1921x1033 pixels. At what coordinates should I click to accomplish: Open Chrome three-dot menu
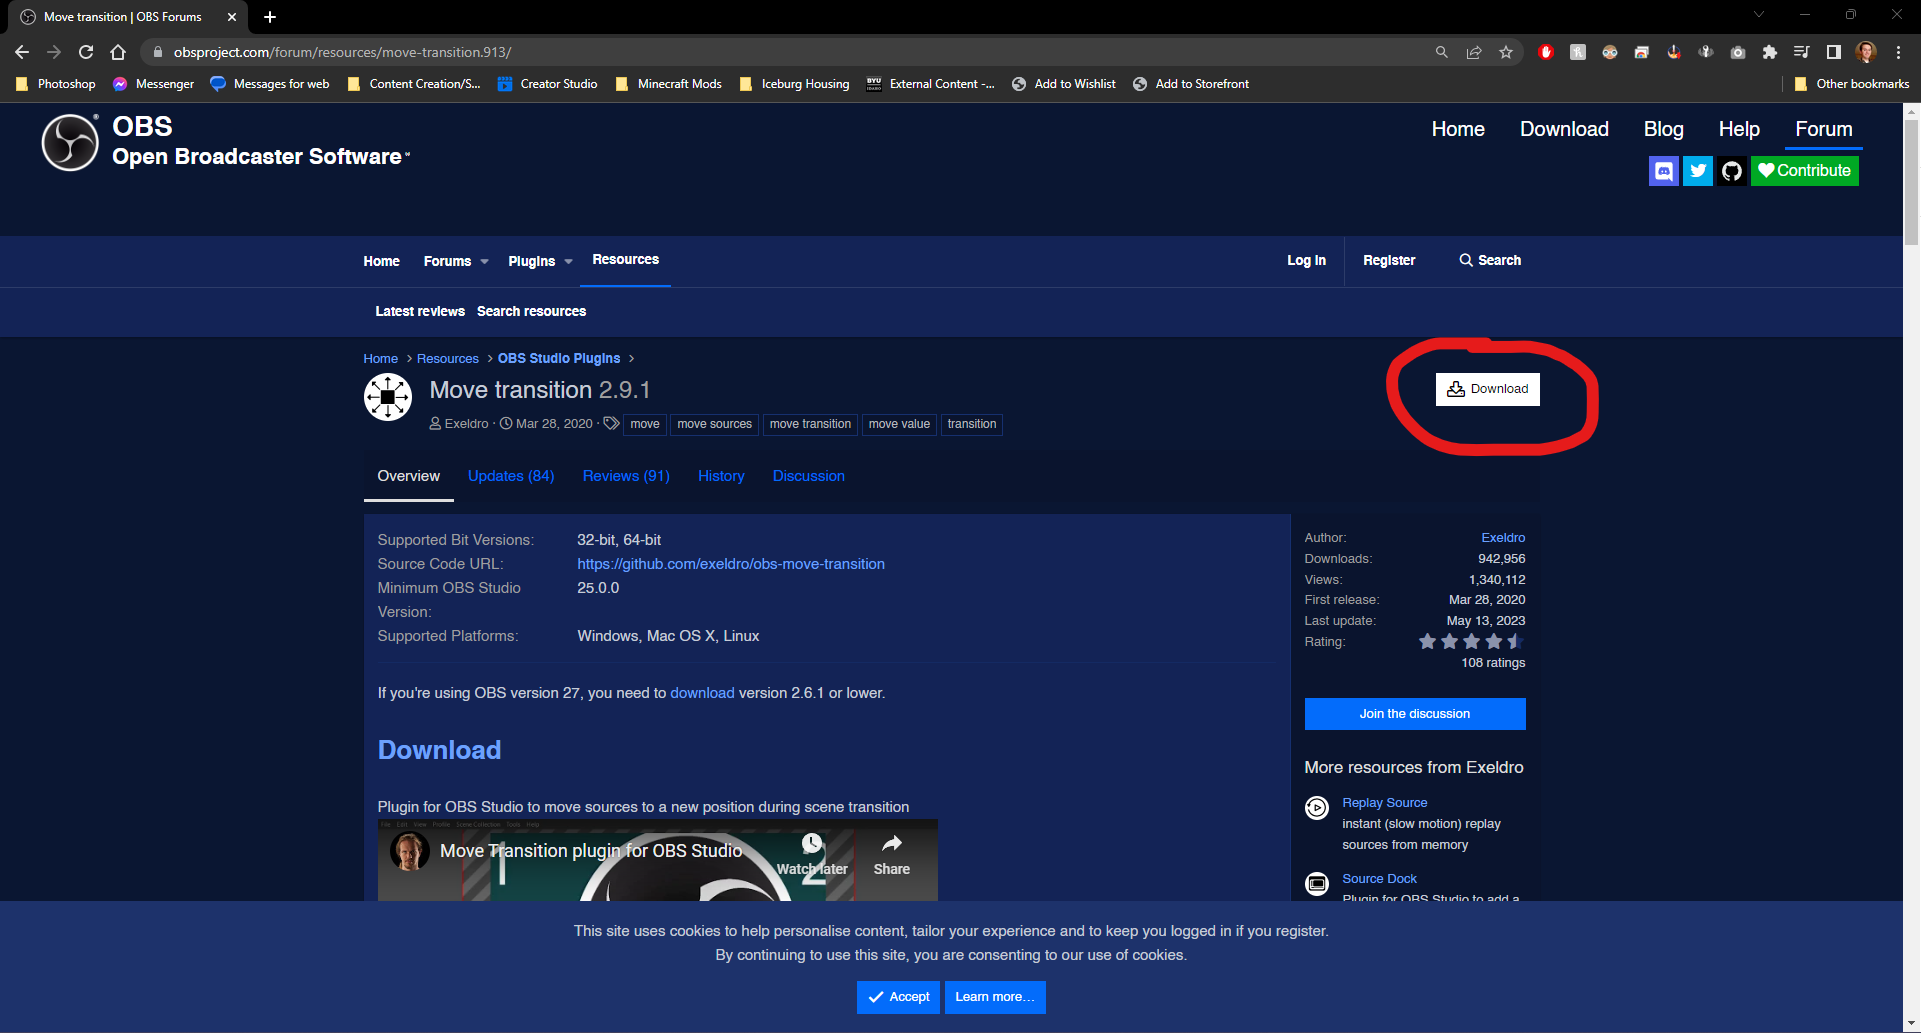[1898, 52]
